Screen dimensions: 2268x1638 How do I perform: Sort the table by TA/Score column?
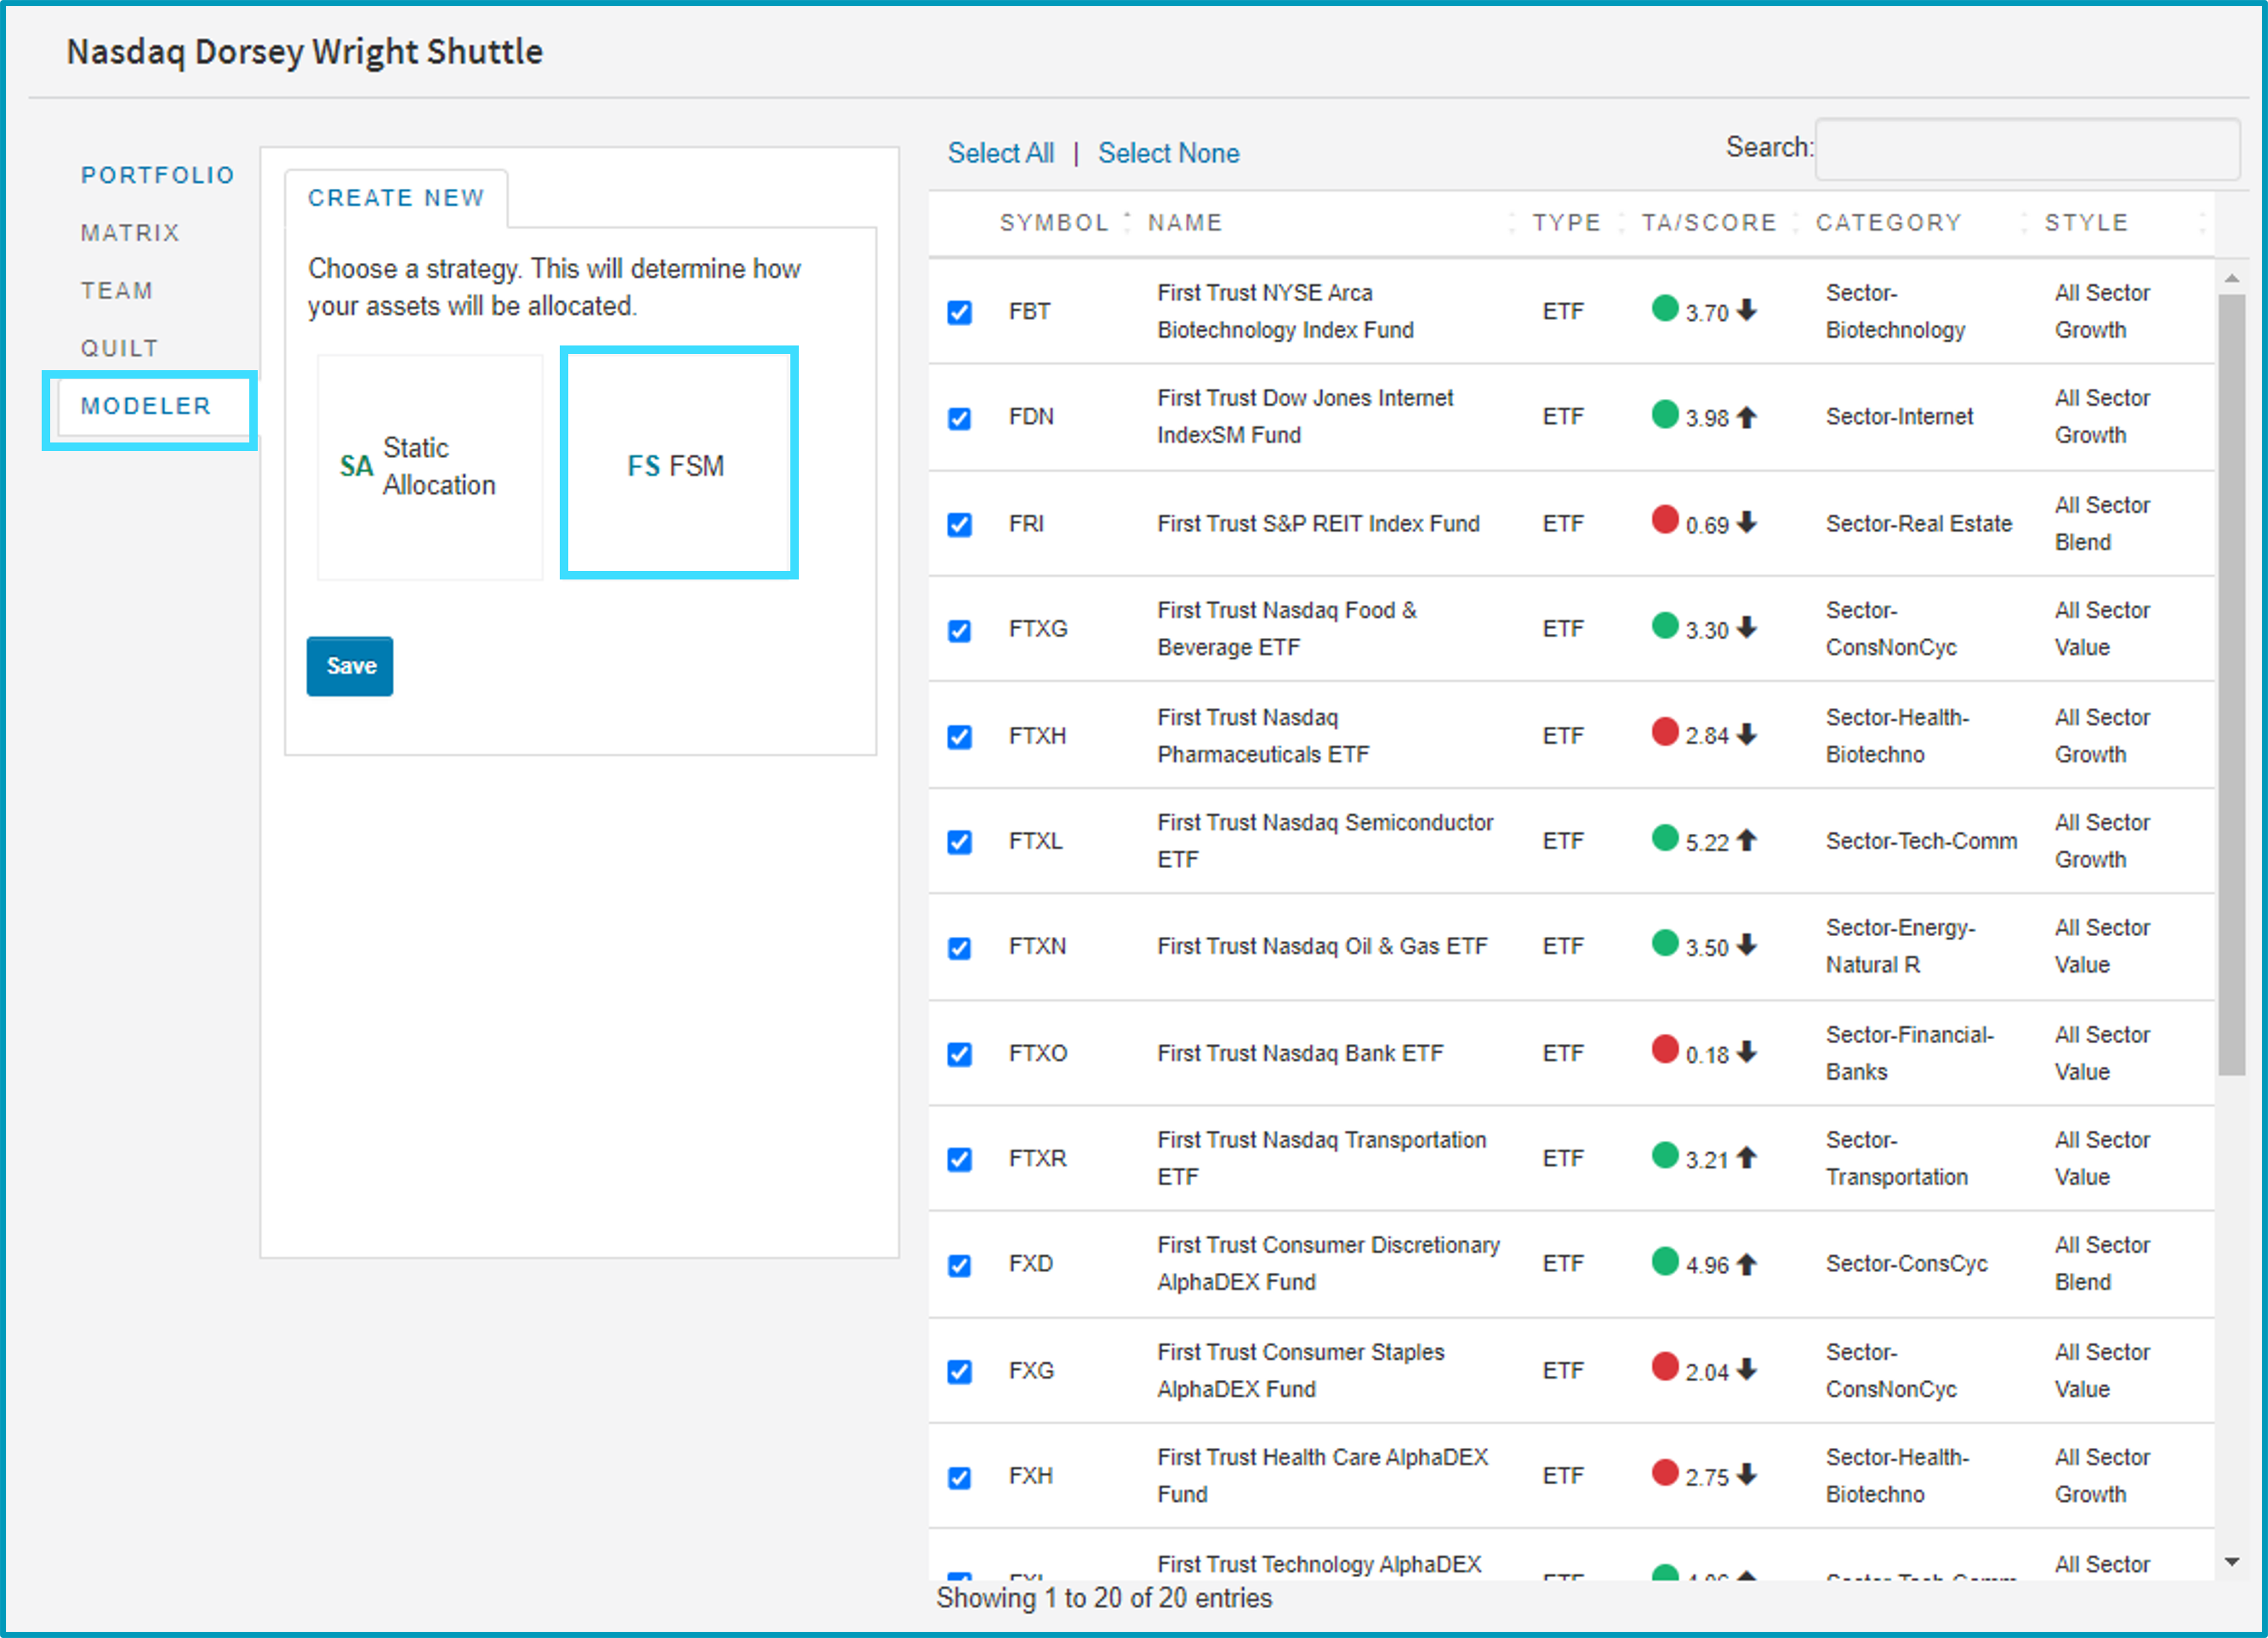point(1709,223)
